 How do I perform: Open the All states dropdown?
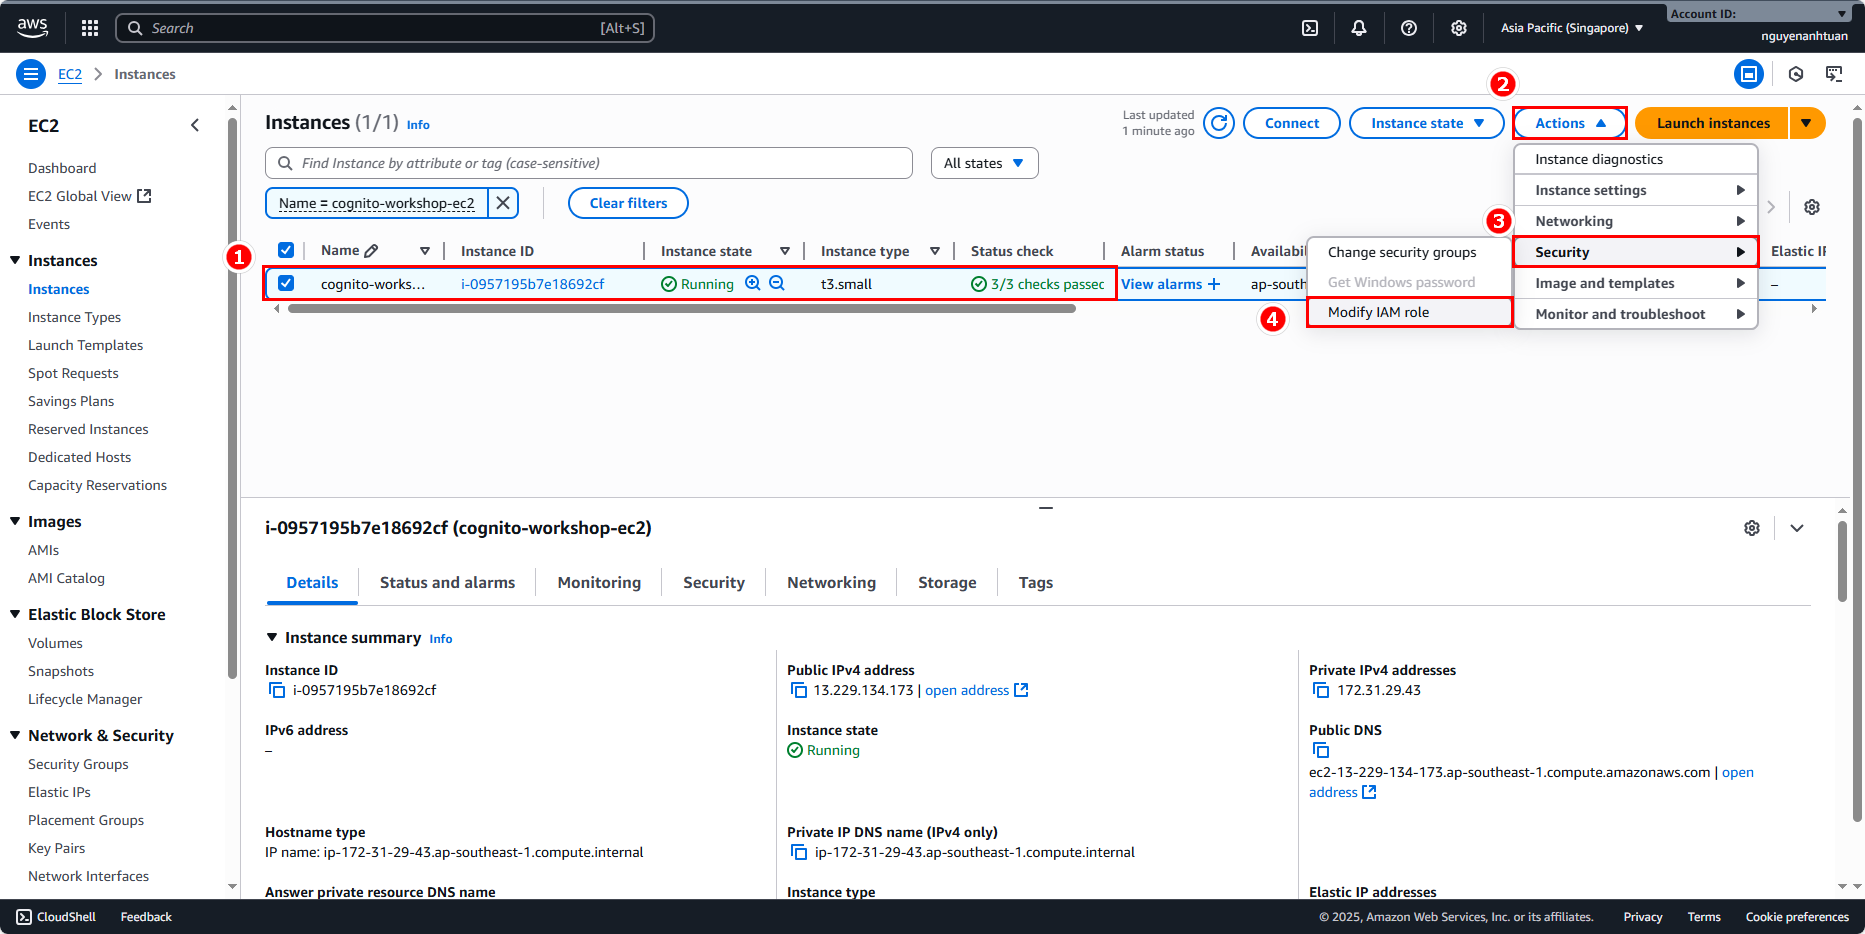pos(984,163)
